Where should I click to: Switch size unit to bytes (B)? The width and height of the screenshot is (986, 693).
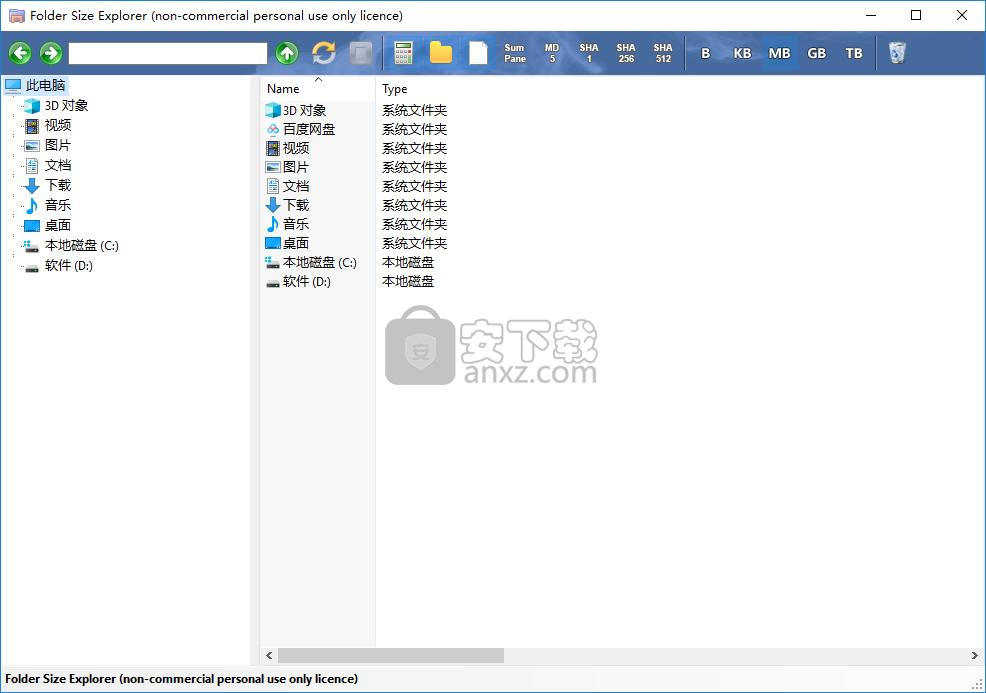pos(706,53)
